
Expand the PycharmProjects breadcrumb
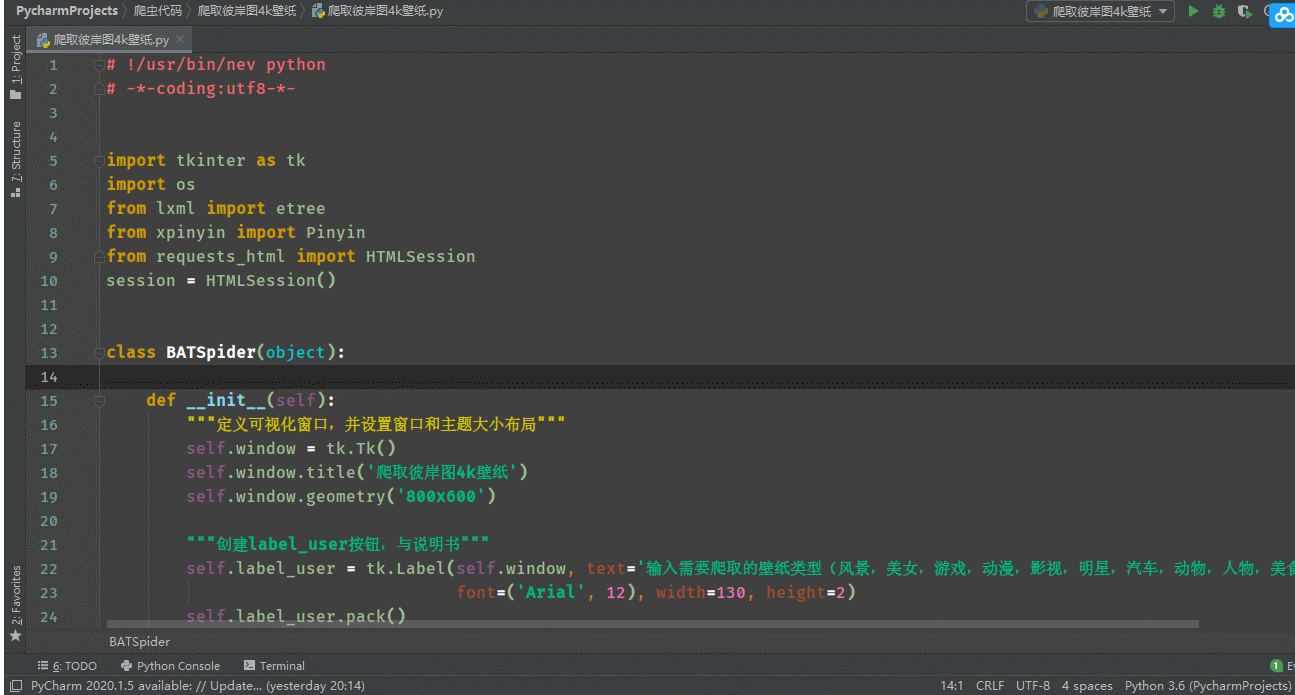click(x=66, y=11)
